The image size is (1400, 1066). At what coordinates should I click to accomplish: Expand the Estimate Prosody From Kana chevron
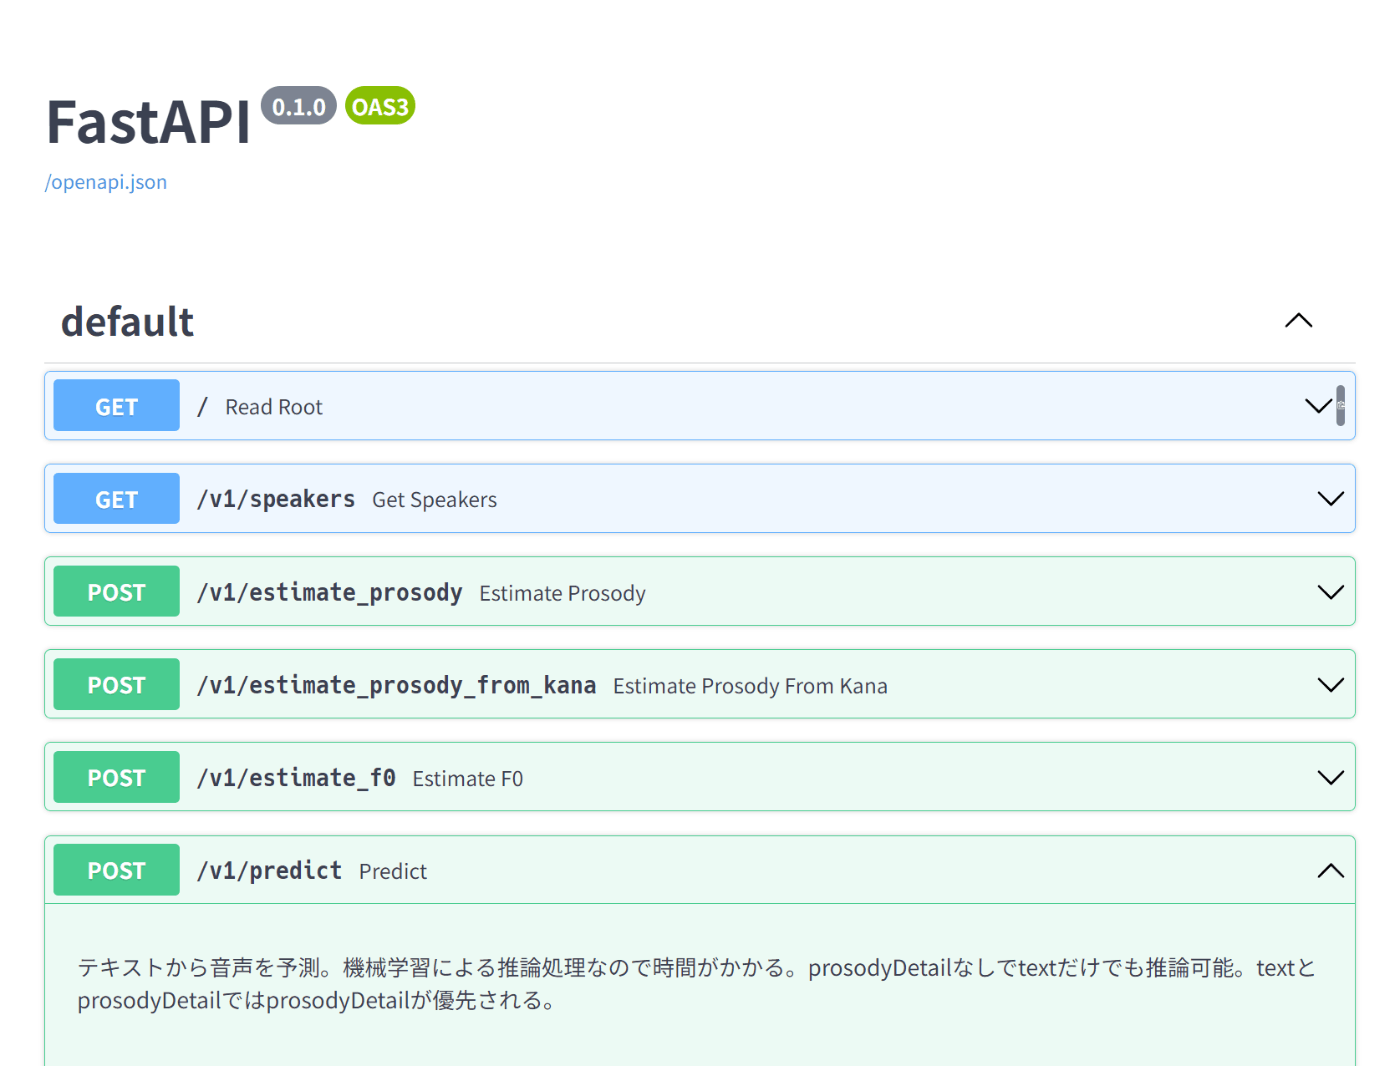click(1330, 685)
